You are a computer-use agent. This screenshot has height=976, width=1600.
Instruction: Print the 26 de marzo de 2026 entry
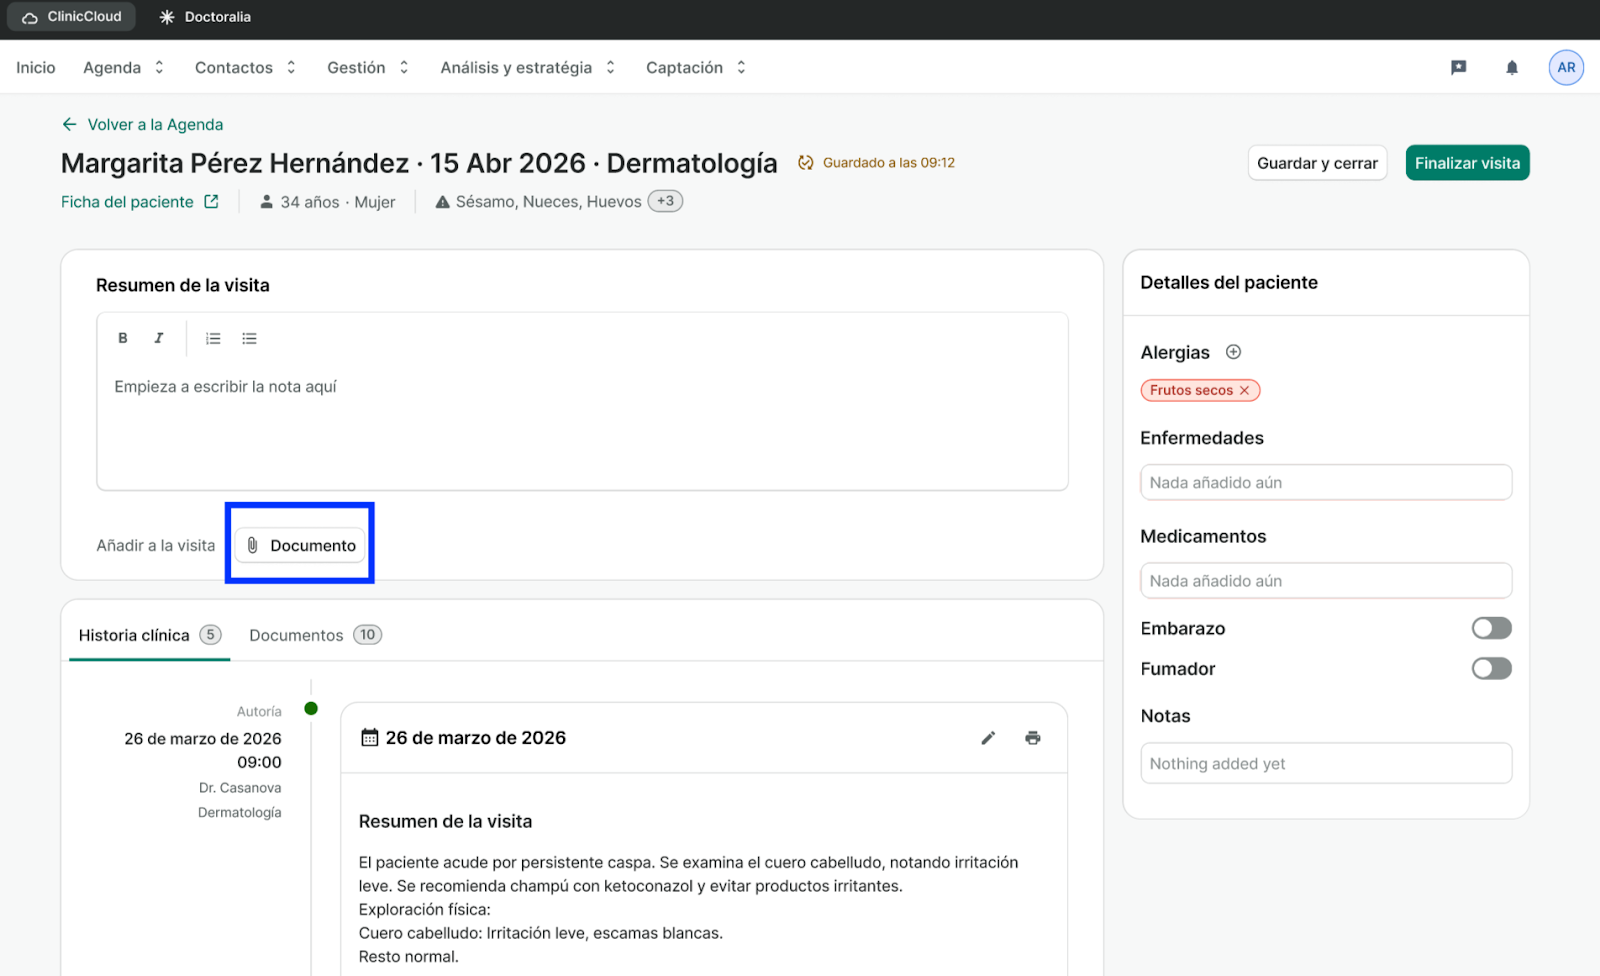(x=1033, y=738)
